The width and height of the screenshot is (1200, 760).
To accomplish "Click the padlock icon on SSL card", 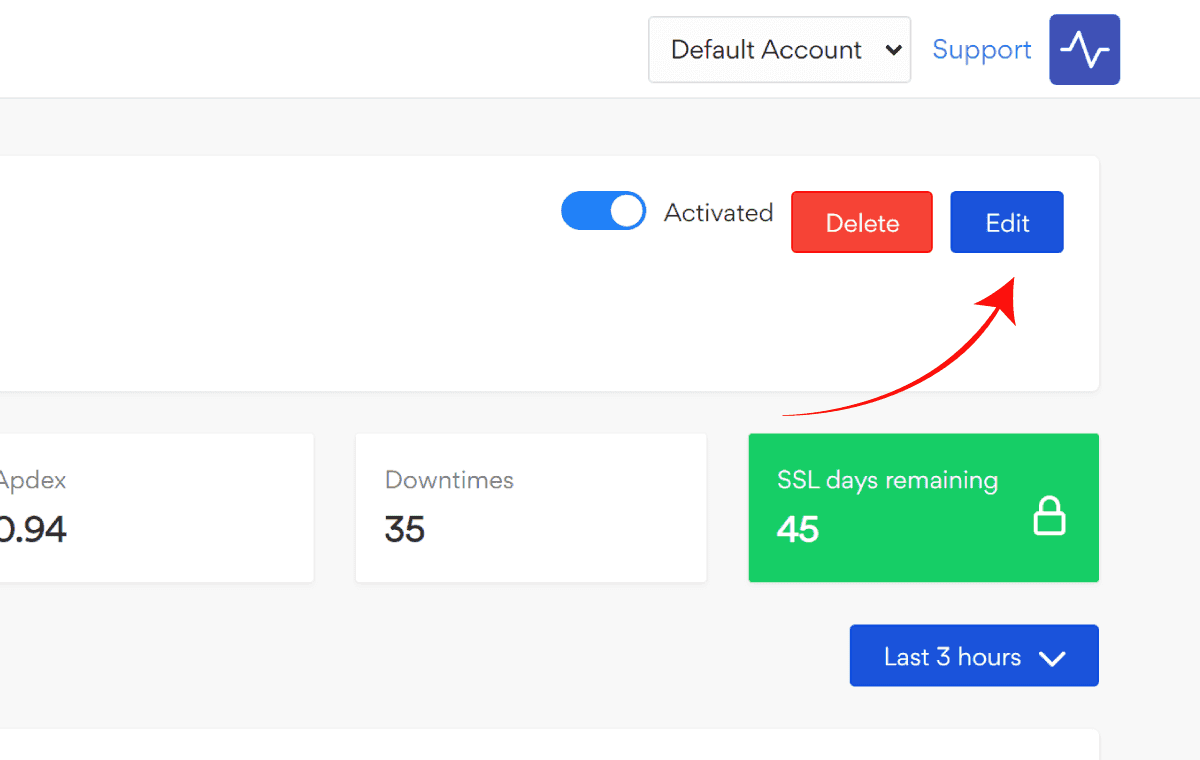I will tap(1049, 517).
